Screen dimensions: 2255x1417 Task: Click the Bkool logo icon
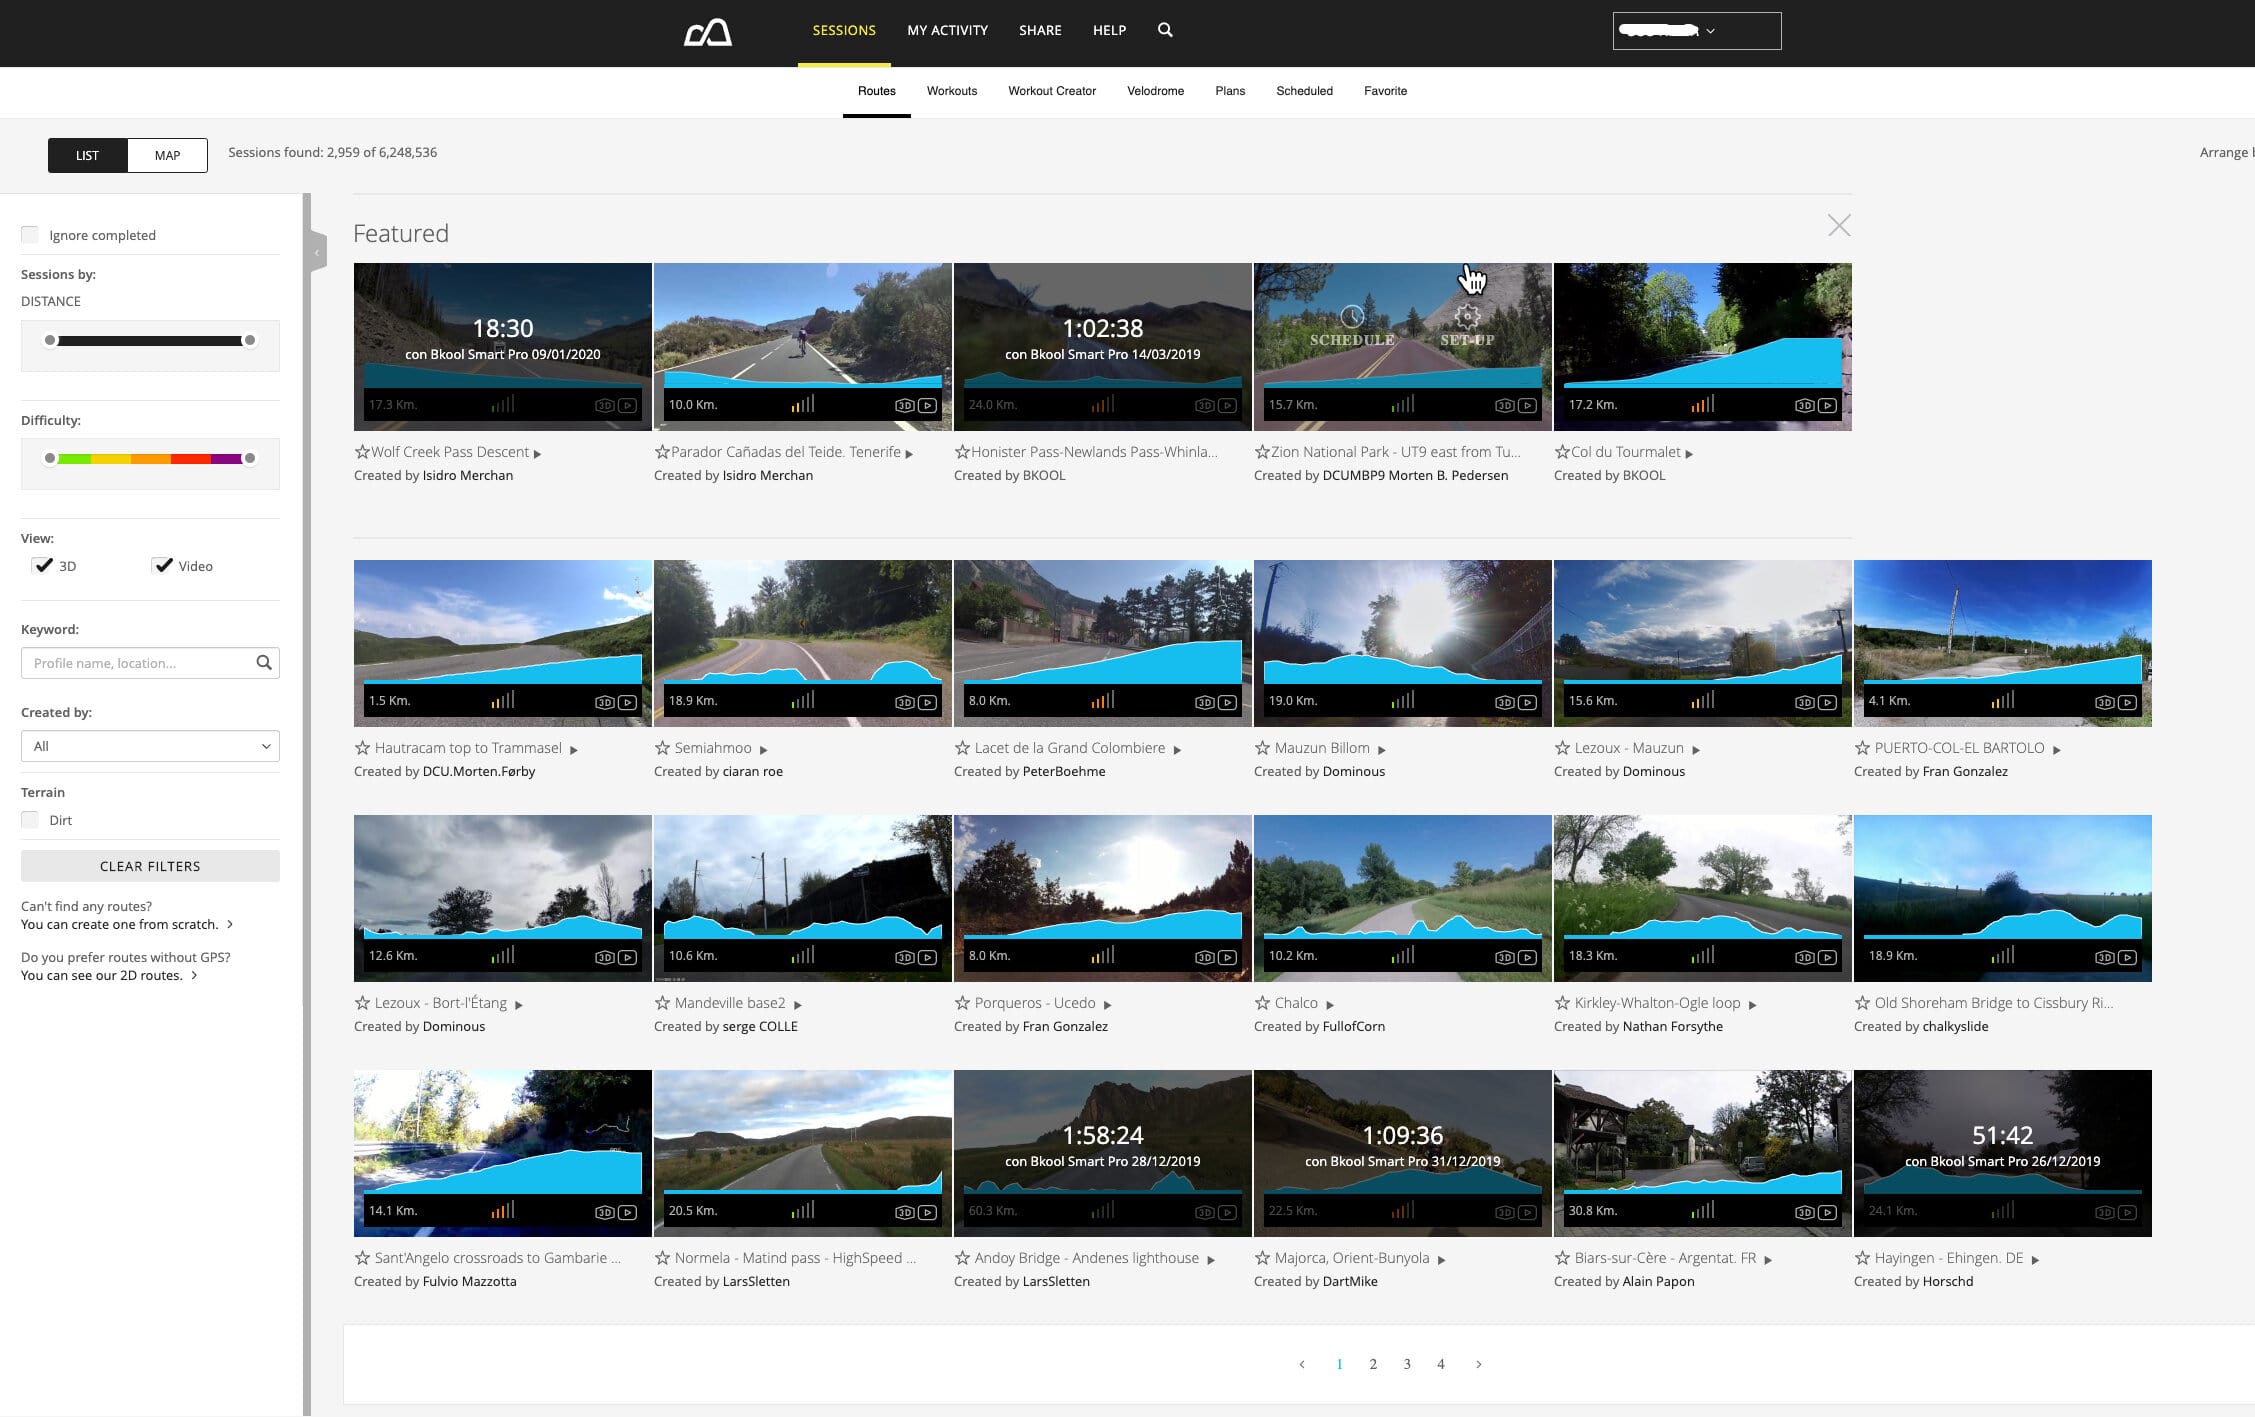708,32
